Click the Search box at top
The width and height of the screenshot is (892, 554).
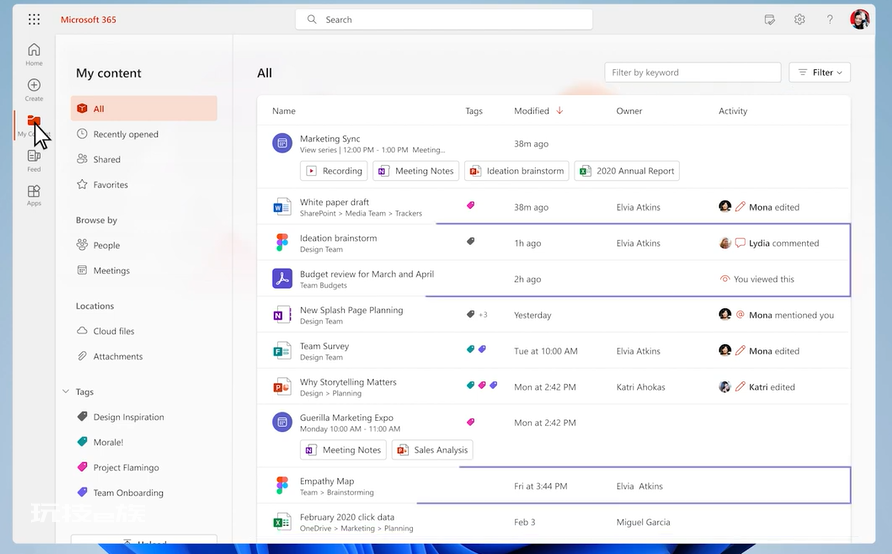tap(444, 19)
